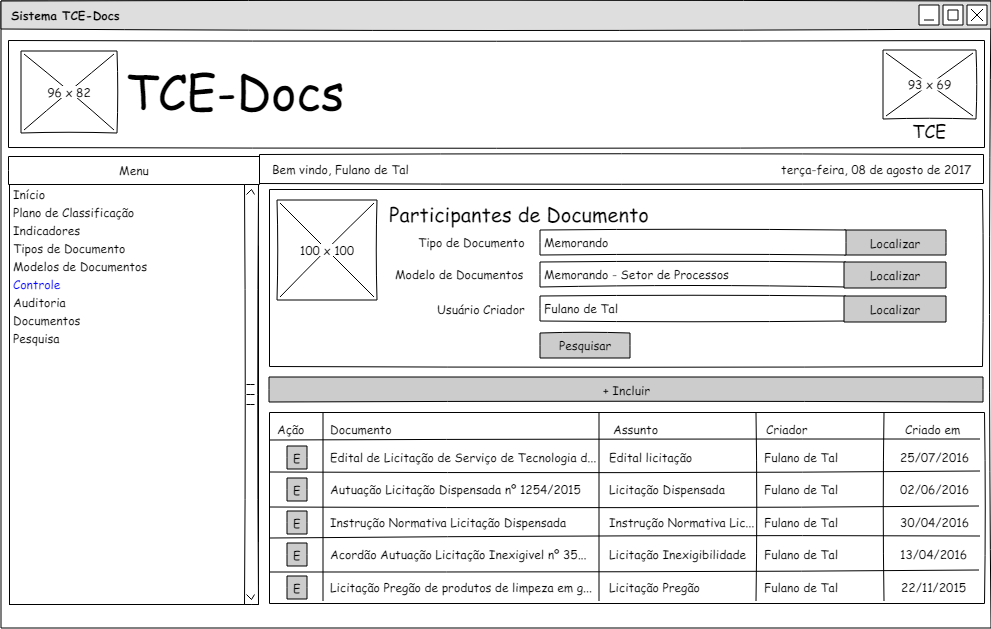Click the E icon for Autuação Licitação Dispensada row
This screenshot has width=991, height=629.
coord(297,490)
